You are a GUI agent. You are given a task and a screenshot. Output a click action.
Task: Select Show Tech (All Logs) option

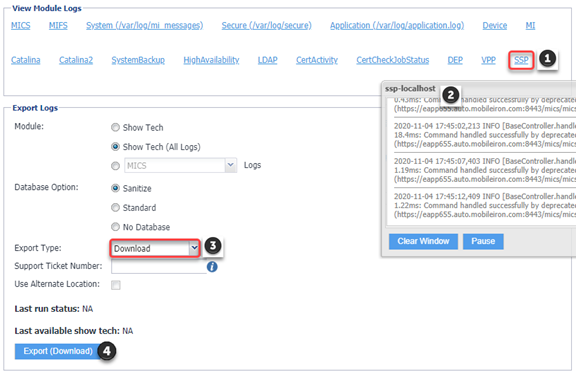(x=115, y=147)
